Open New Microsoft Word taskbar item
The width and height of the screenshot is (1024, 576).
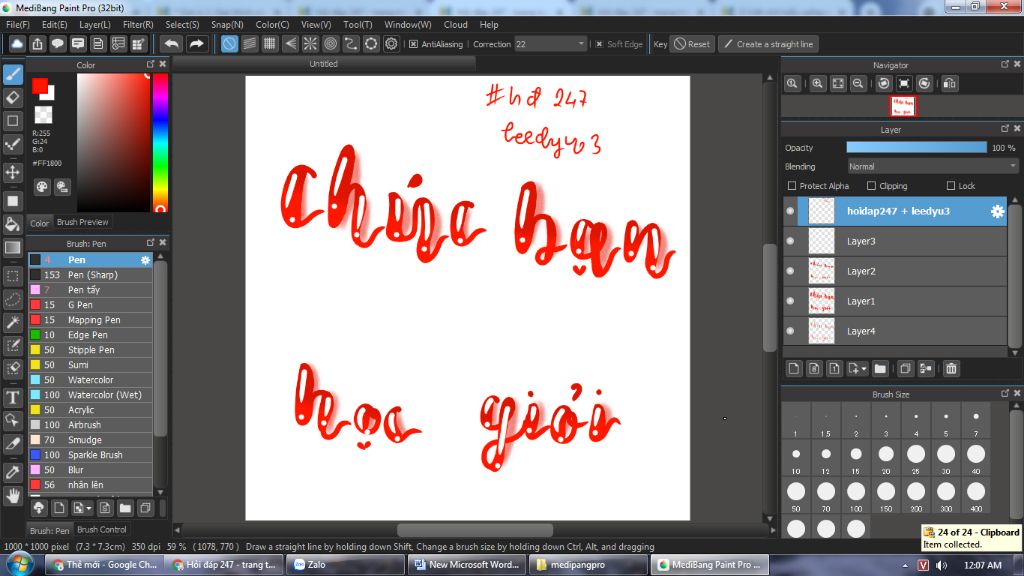[x=466, y=565]
